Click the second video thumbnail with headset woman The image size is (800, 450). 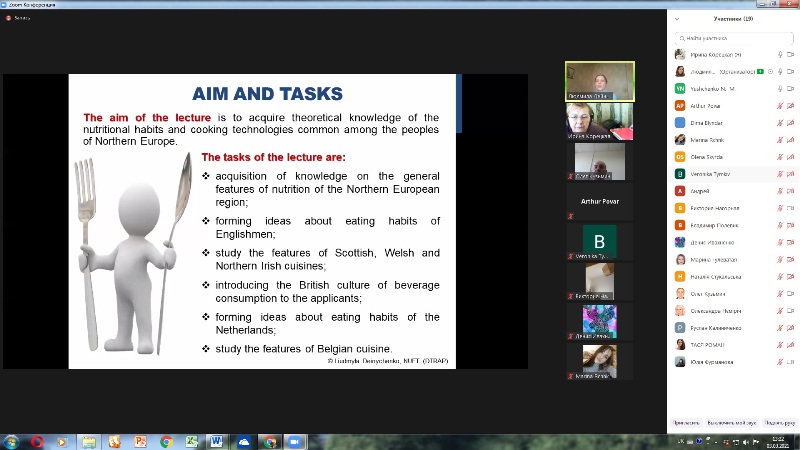(x=600, y=121)
